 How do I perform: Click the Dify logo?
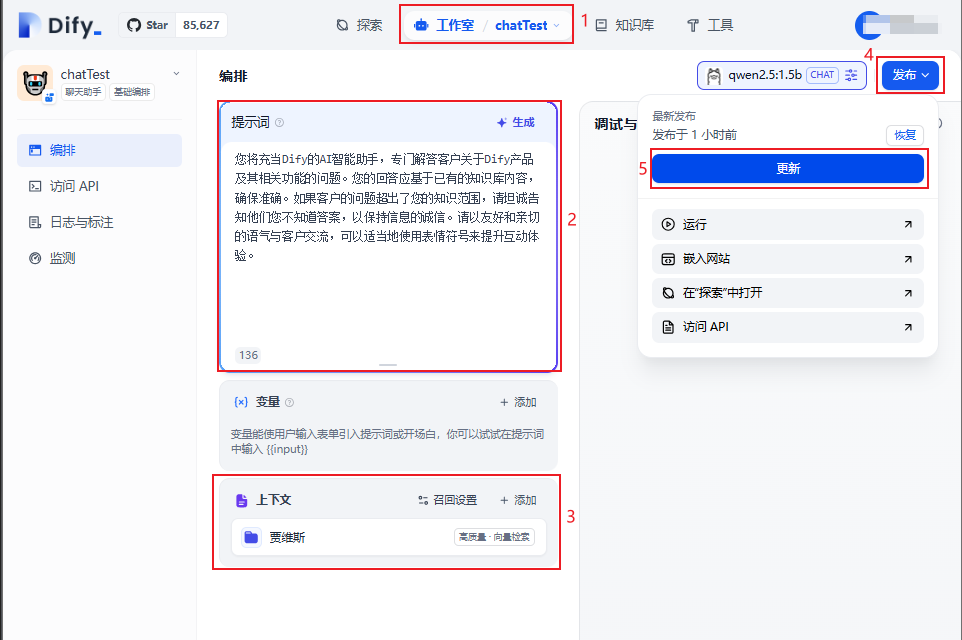coord(60,25)
